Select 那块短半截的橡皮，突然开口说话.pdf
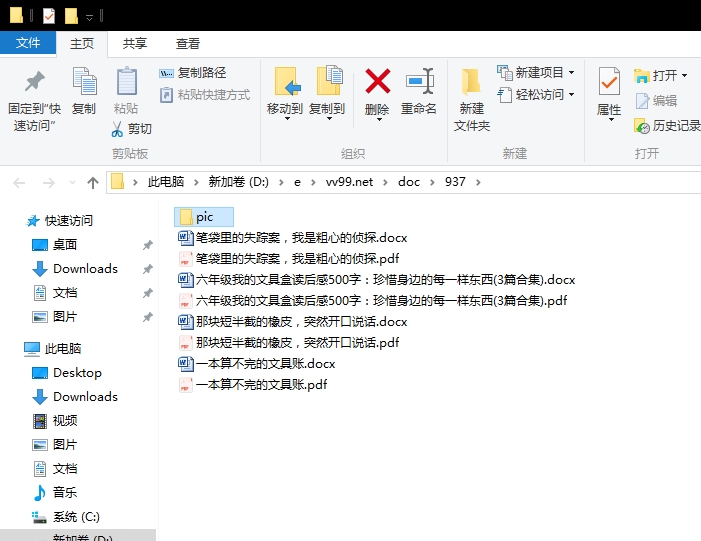Image resolution: width=701 pixels, height=541 pixels. [289, 342]
